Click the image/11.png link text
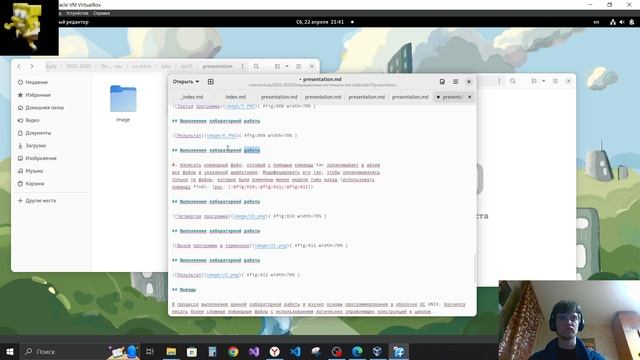This screenshot has width=640, height=360. tap(271, 245)
